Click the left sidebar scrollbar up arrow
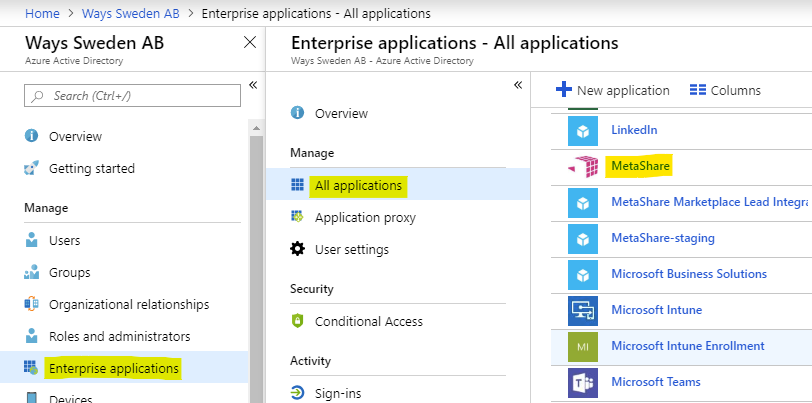Image resolution: width=812 pixels, height=403 pixels. click(x=256, y=127)
